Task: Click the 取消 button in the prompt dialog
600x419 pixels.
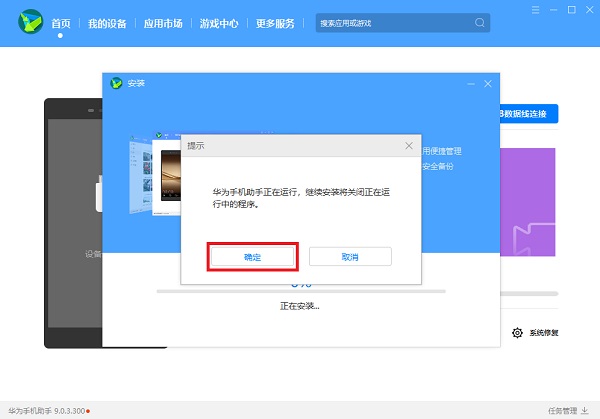Action: [350, 256]
